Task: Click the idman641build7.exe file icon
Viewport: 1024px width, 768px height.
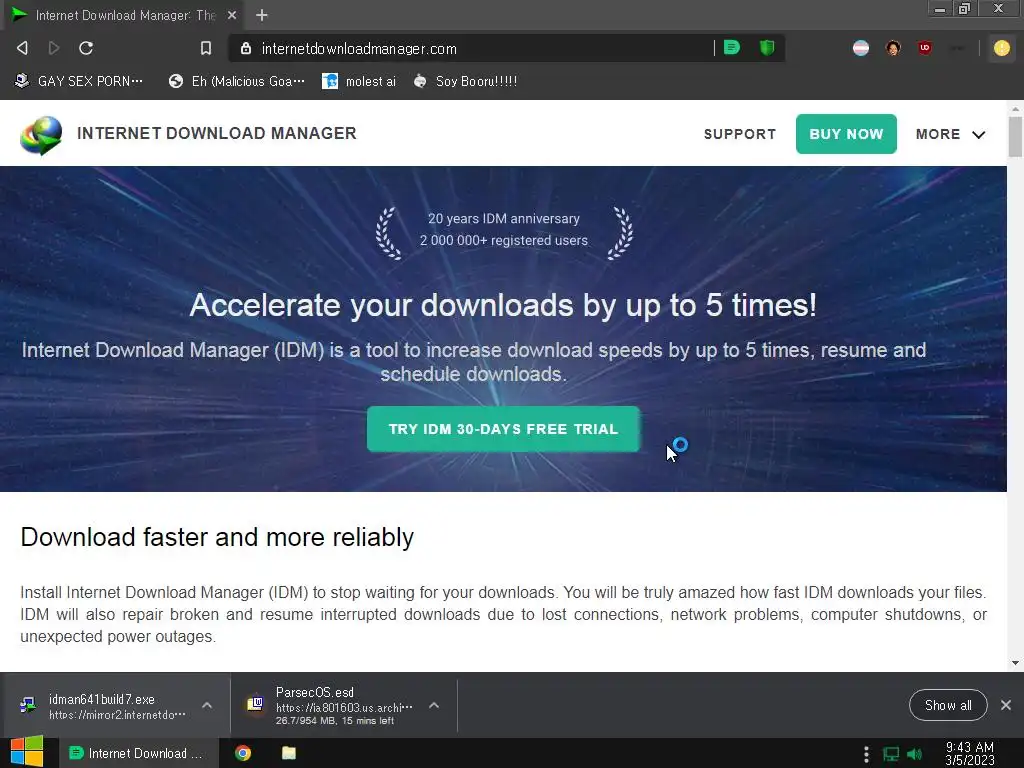Action: (27, 705)
